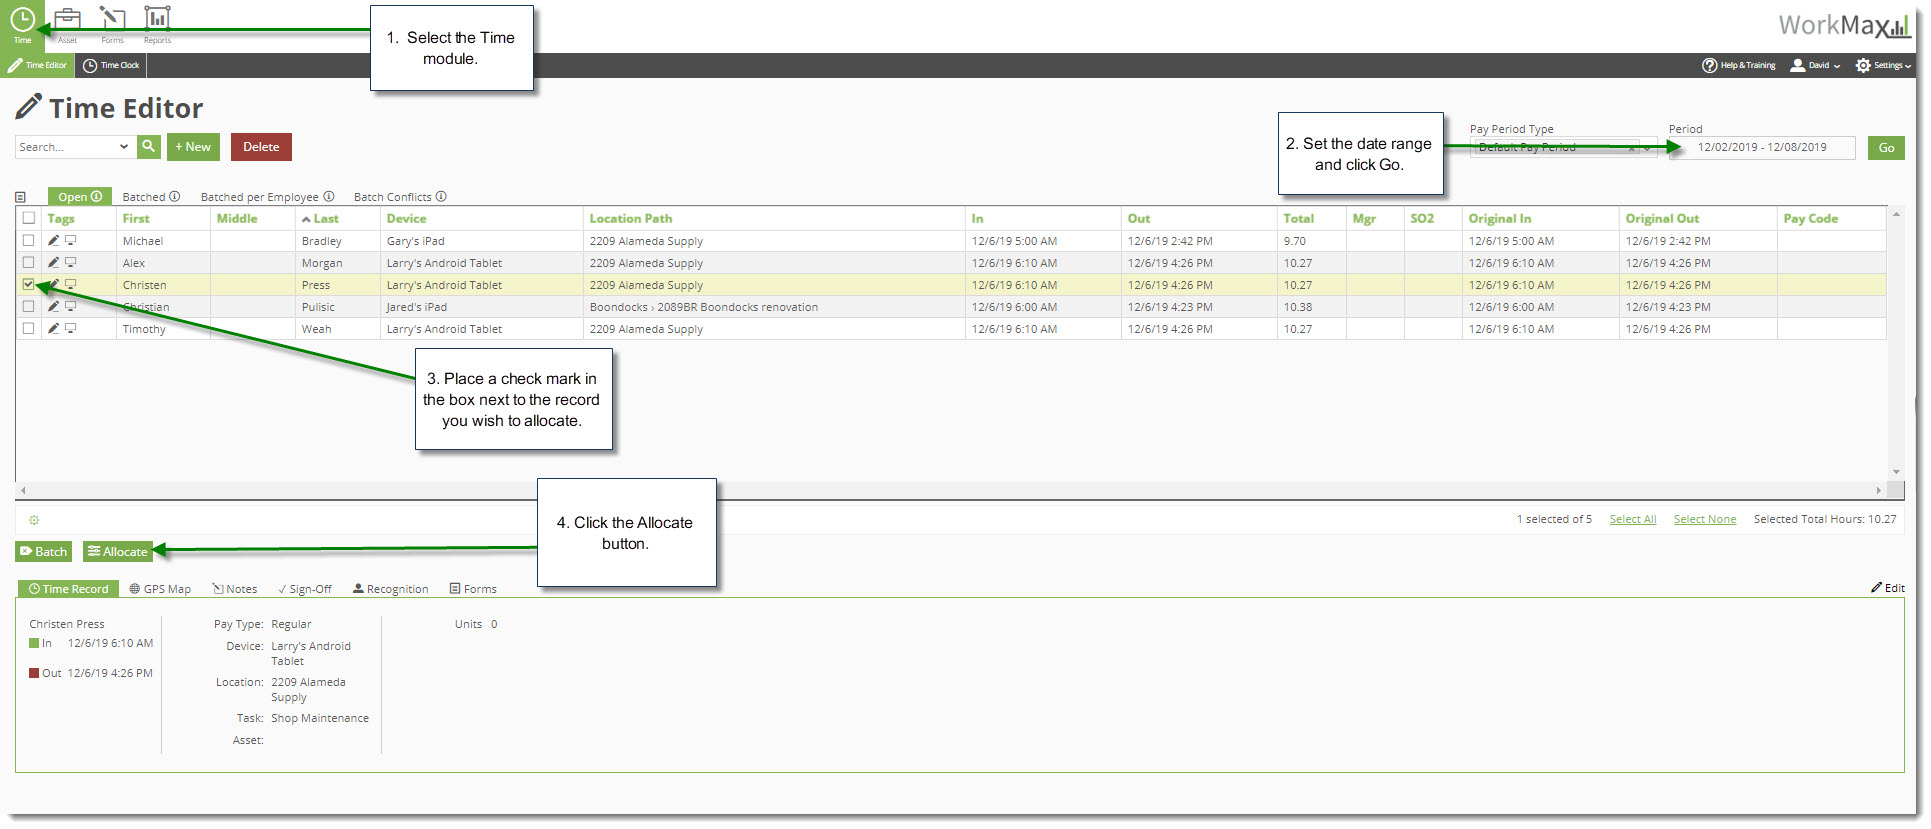Viewport: 1931px width, 829px height.
Task: Click the Allocate button
Action: click(x=118, y=552)
